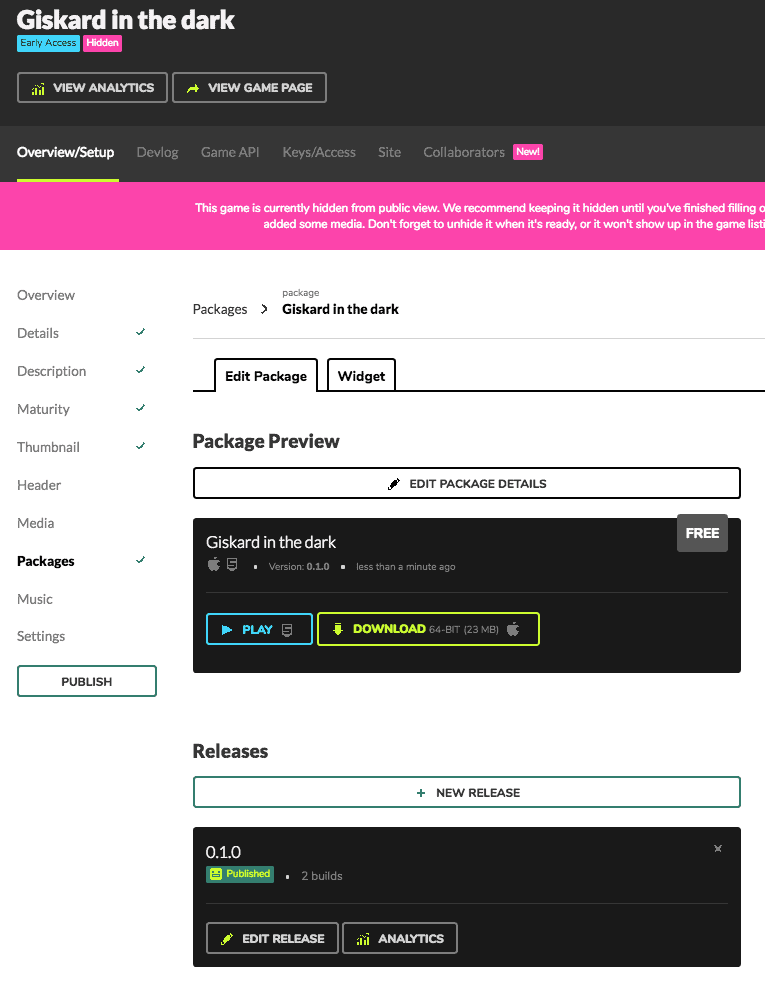Open the View Analytics button

pyautogui.click(x=92, y=87)
